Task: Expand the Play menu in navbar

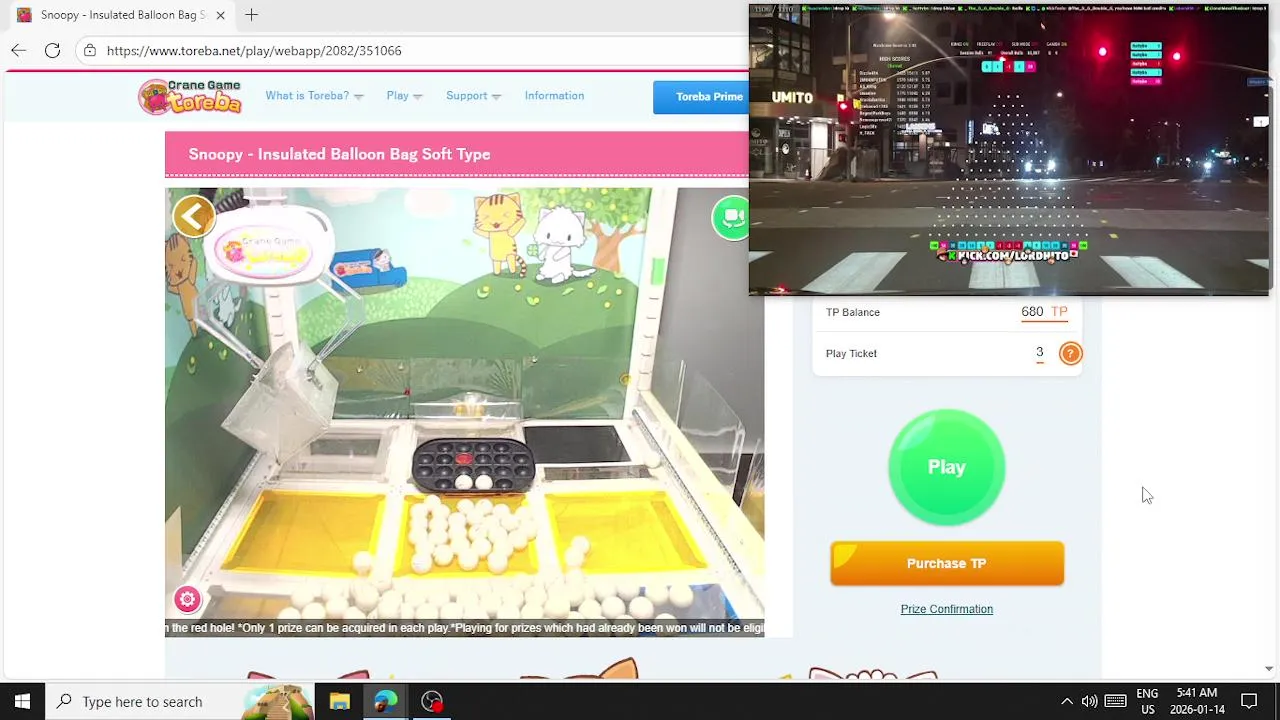Action: click(404, 96)
